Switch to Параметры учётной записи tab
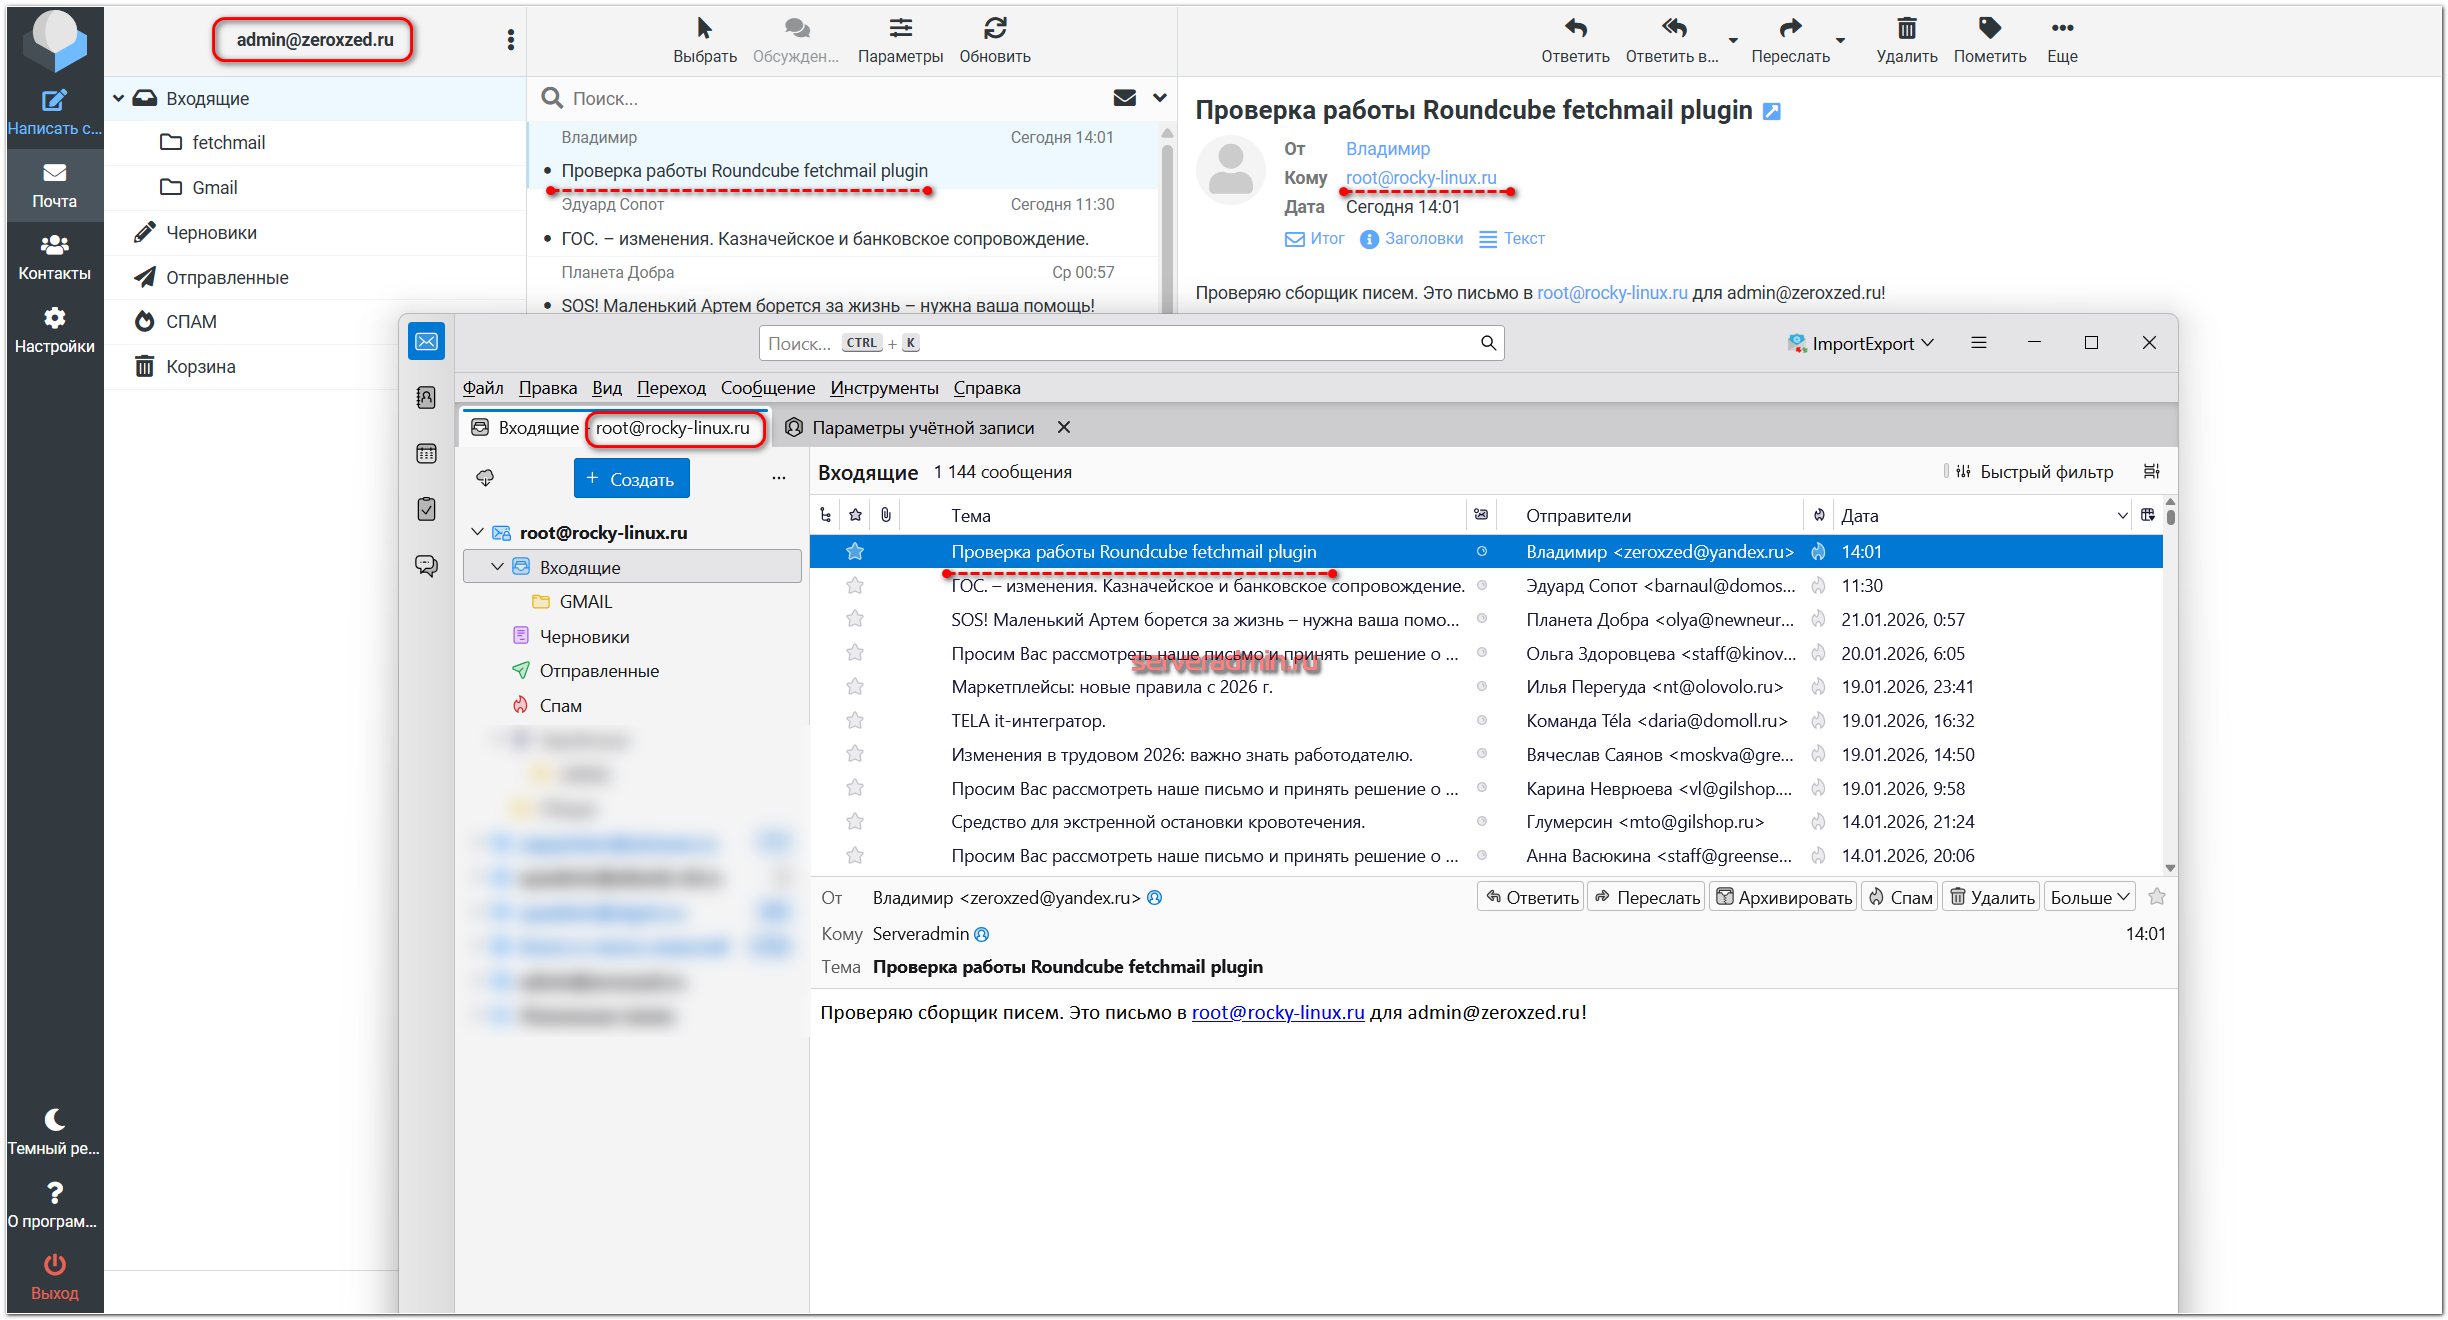2448x1320 pixels. [922, 428]
